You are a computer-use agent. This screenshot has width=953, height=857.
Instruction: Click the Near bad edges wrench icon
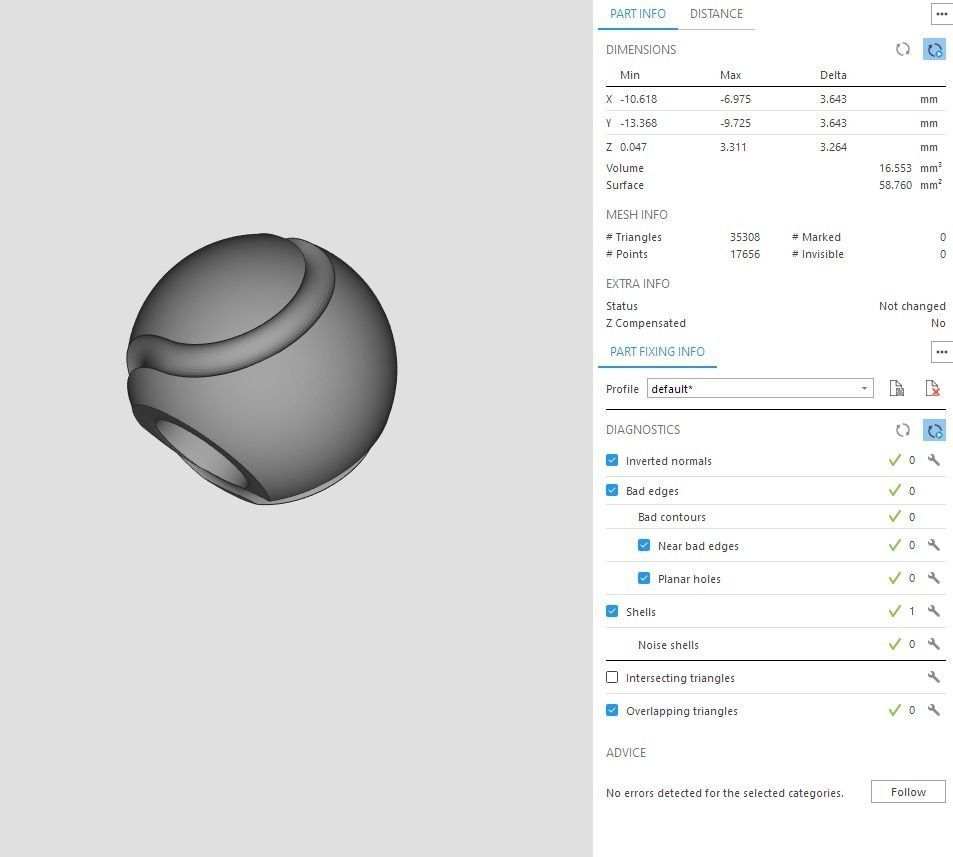(x=934, y=545)
